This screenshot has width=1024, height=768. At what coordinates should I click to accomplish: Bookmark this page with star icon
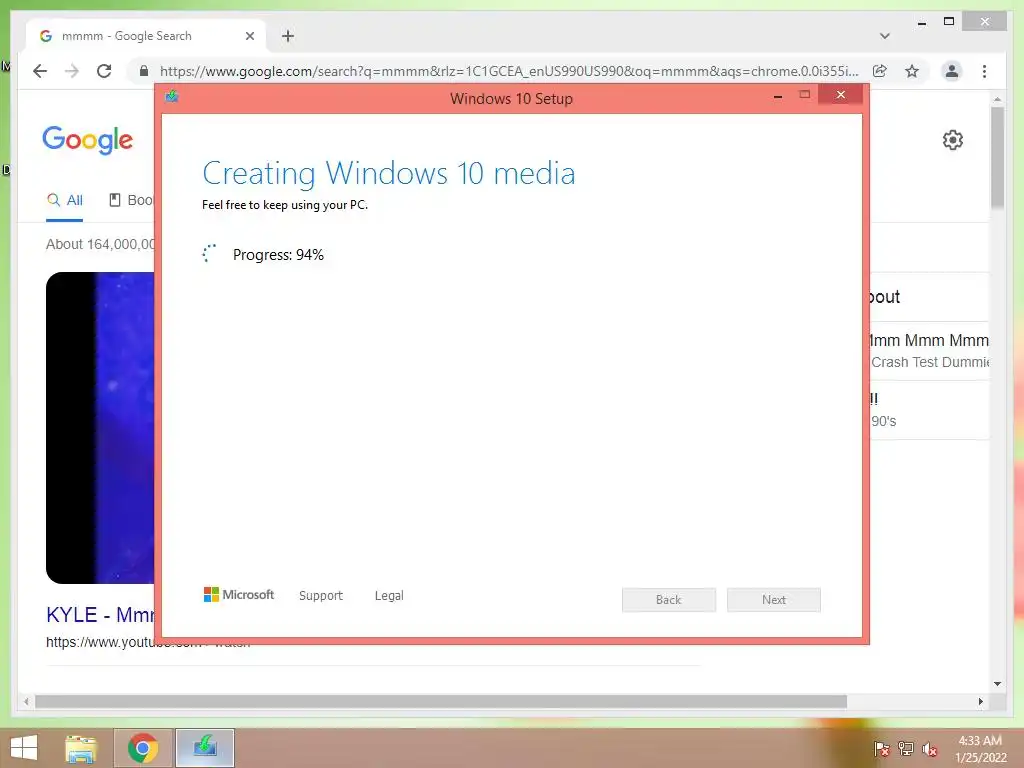point(912,71)
